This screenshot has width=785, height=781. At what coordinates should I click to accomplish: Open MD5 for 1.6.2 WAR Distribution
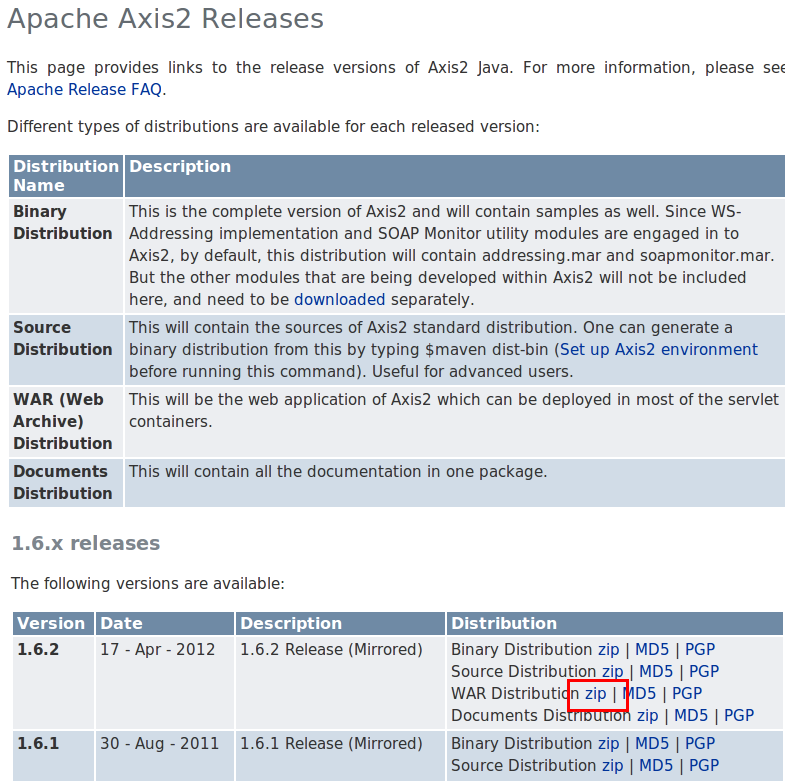639,693
